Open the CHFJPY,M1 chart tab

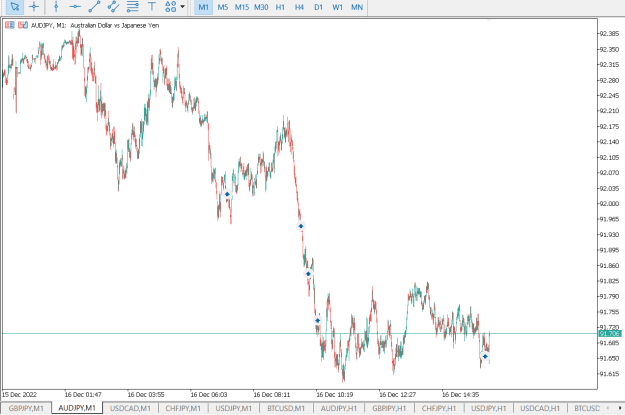click(x=183, y=408)
